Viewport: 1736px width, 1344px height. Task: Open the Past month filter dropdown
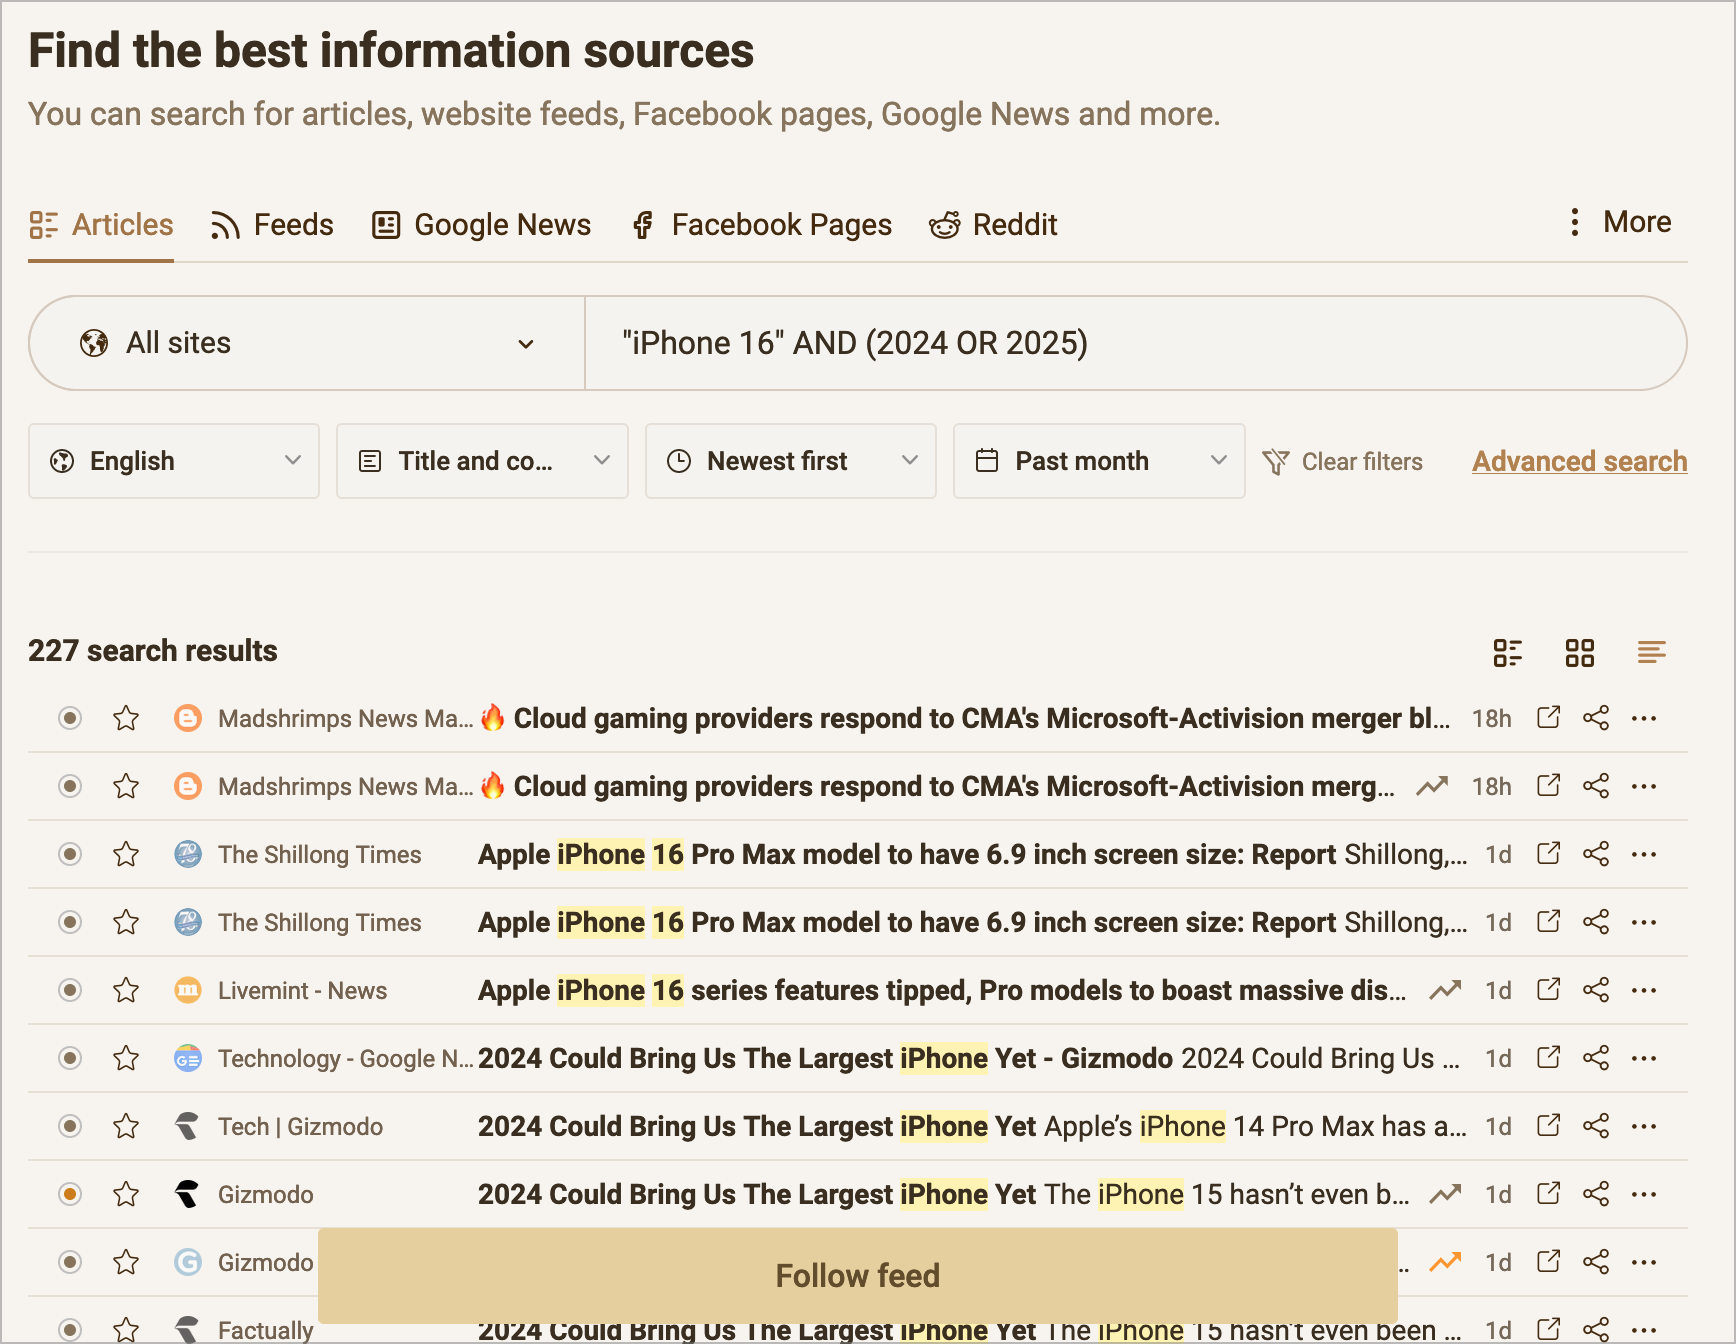click(x=1098, y=461)
